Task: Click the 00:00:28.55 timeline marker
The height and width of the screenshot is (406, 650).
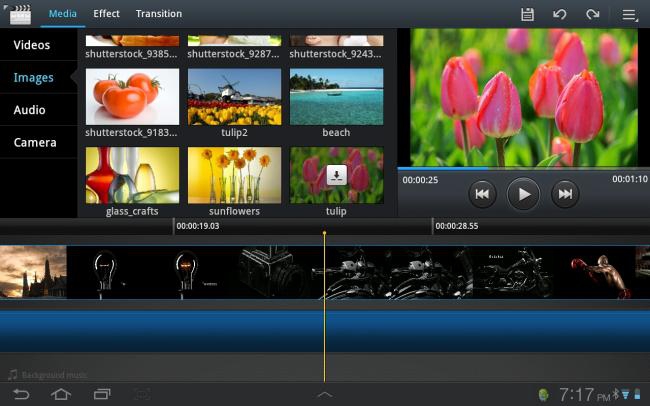Action: [x=456, y=226]
